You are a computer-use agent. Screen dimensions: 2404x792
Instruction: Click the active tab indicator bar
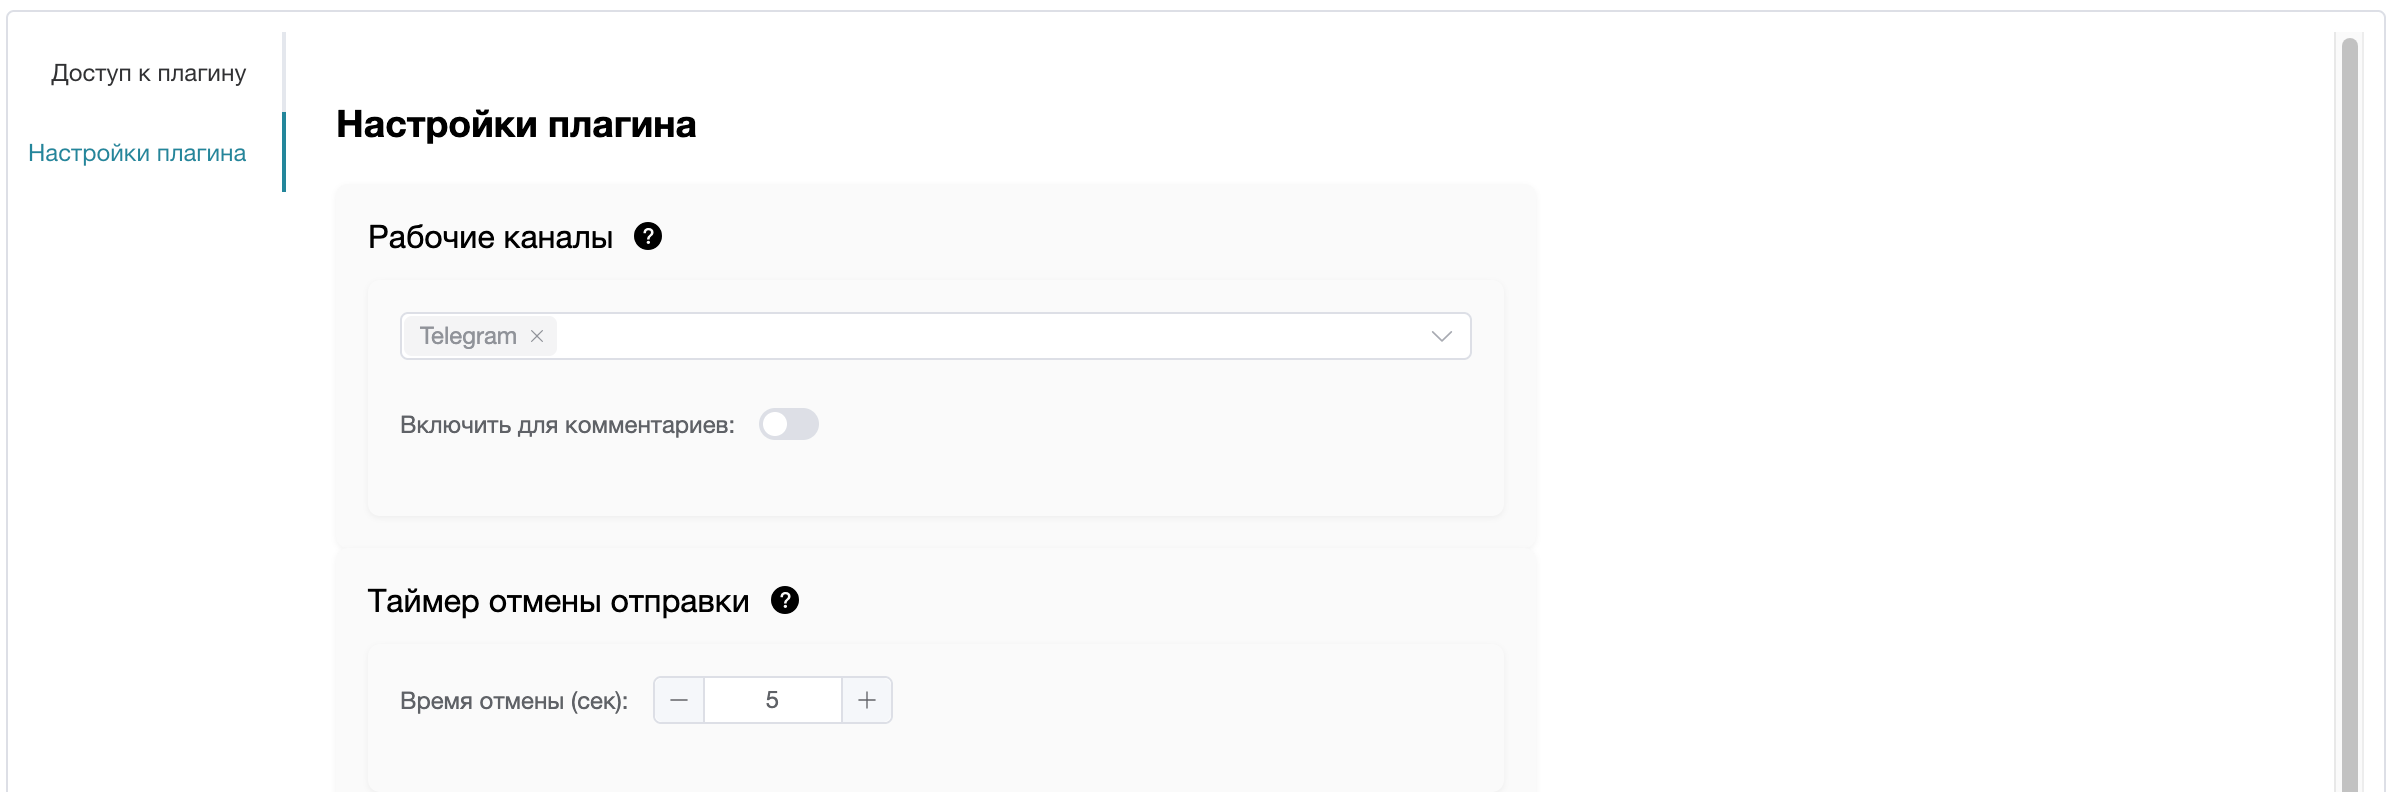tap(284, 152)
